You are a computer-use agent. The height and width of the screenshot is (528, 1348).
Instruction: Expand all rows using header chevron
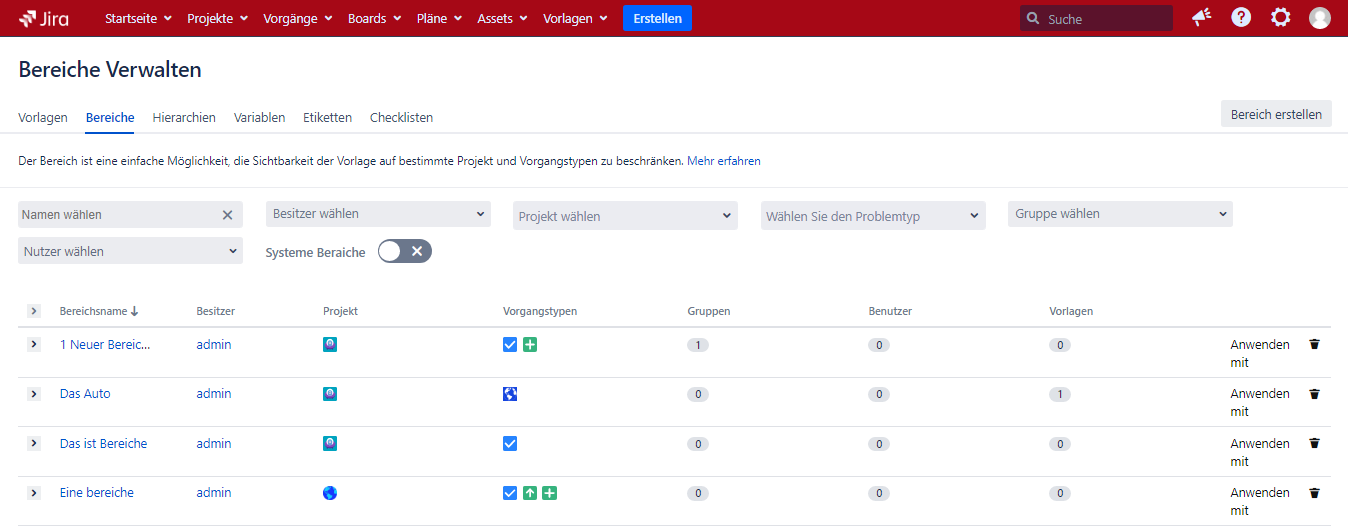33,311
